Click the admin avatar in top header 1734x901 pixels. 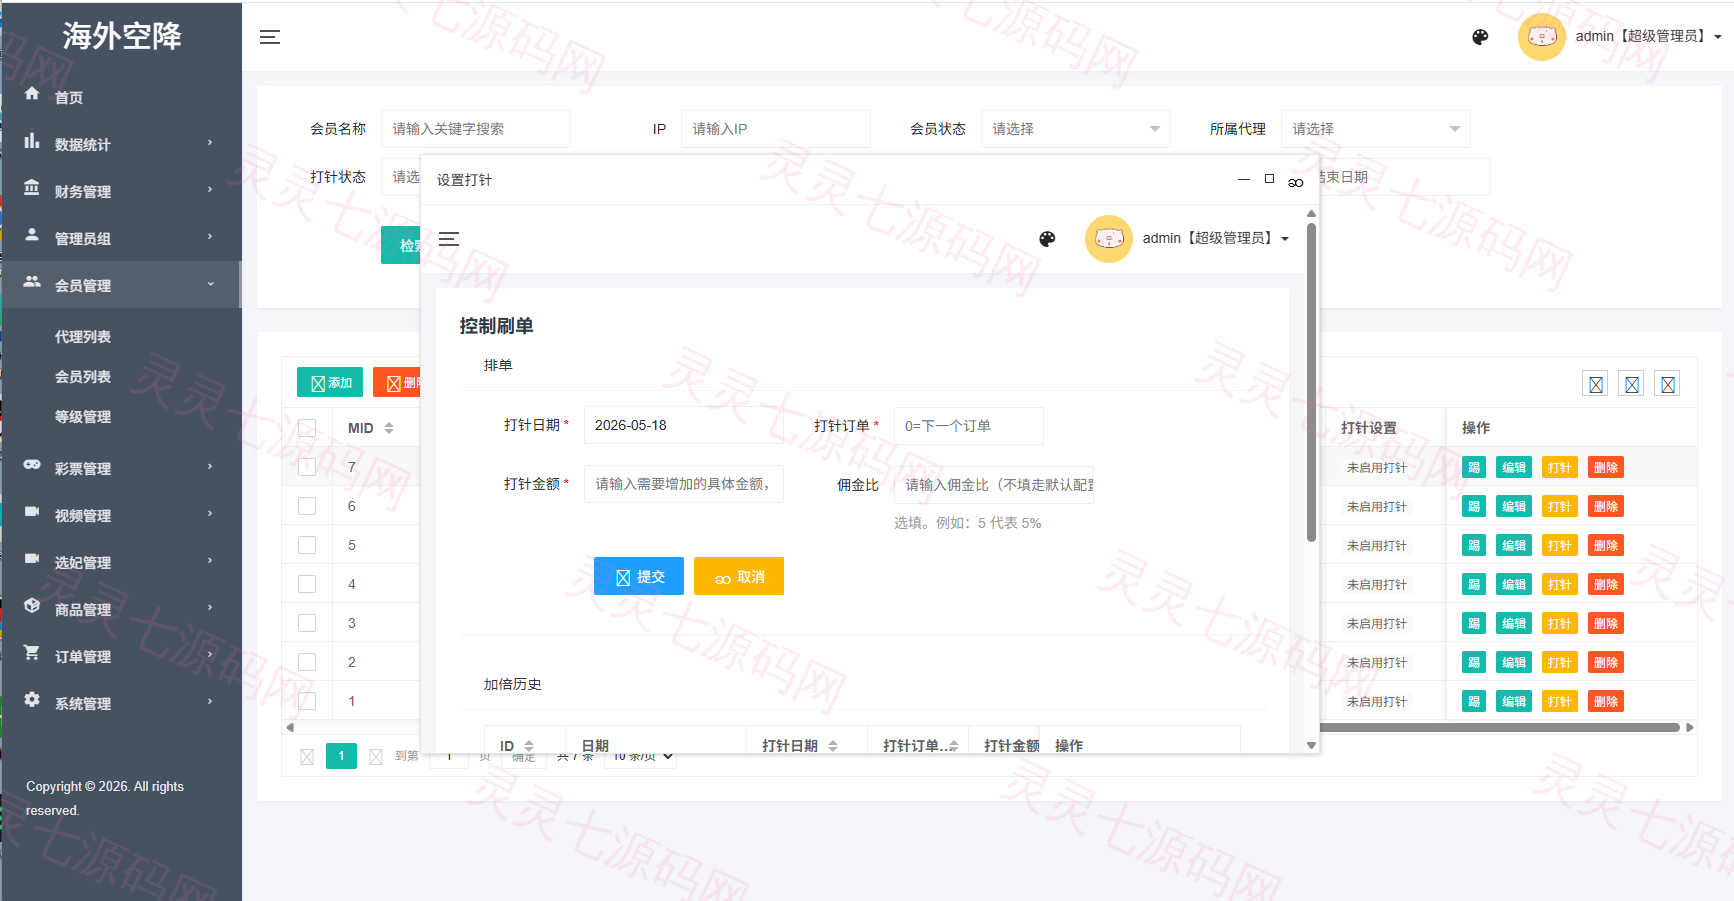1541,37
